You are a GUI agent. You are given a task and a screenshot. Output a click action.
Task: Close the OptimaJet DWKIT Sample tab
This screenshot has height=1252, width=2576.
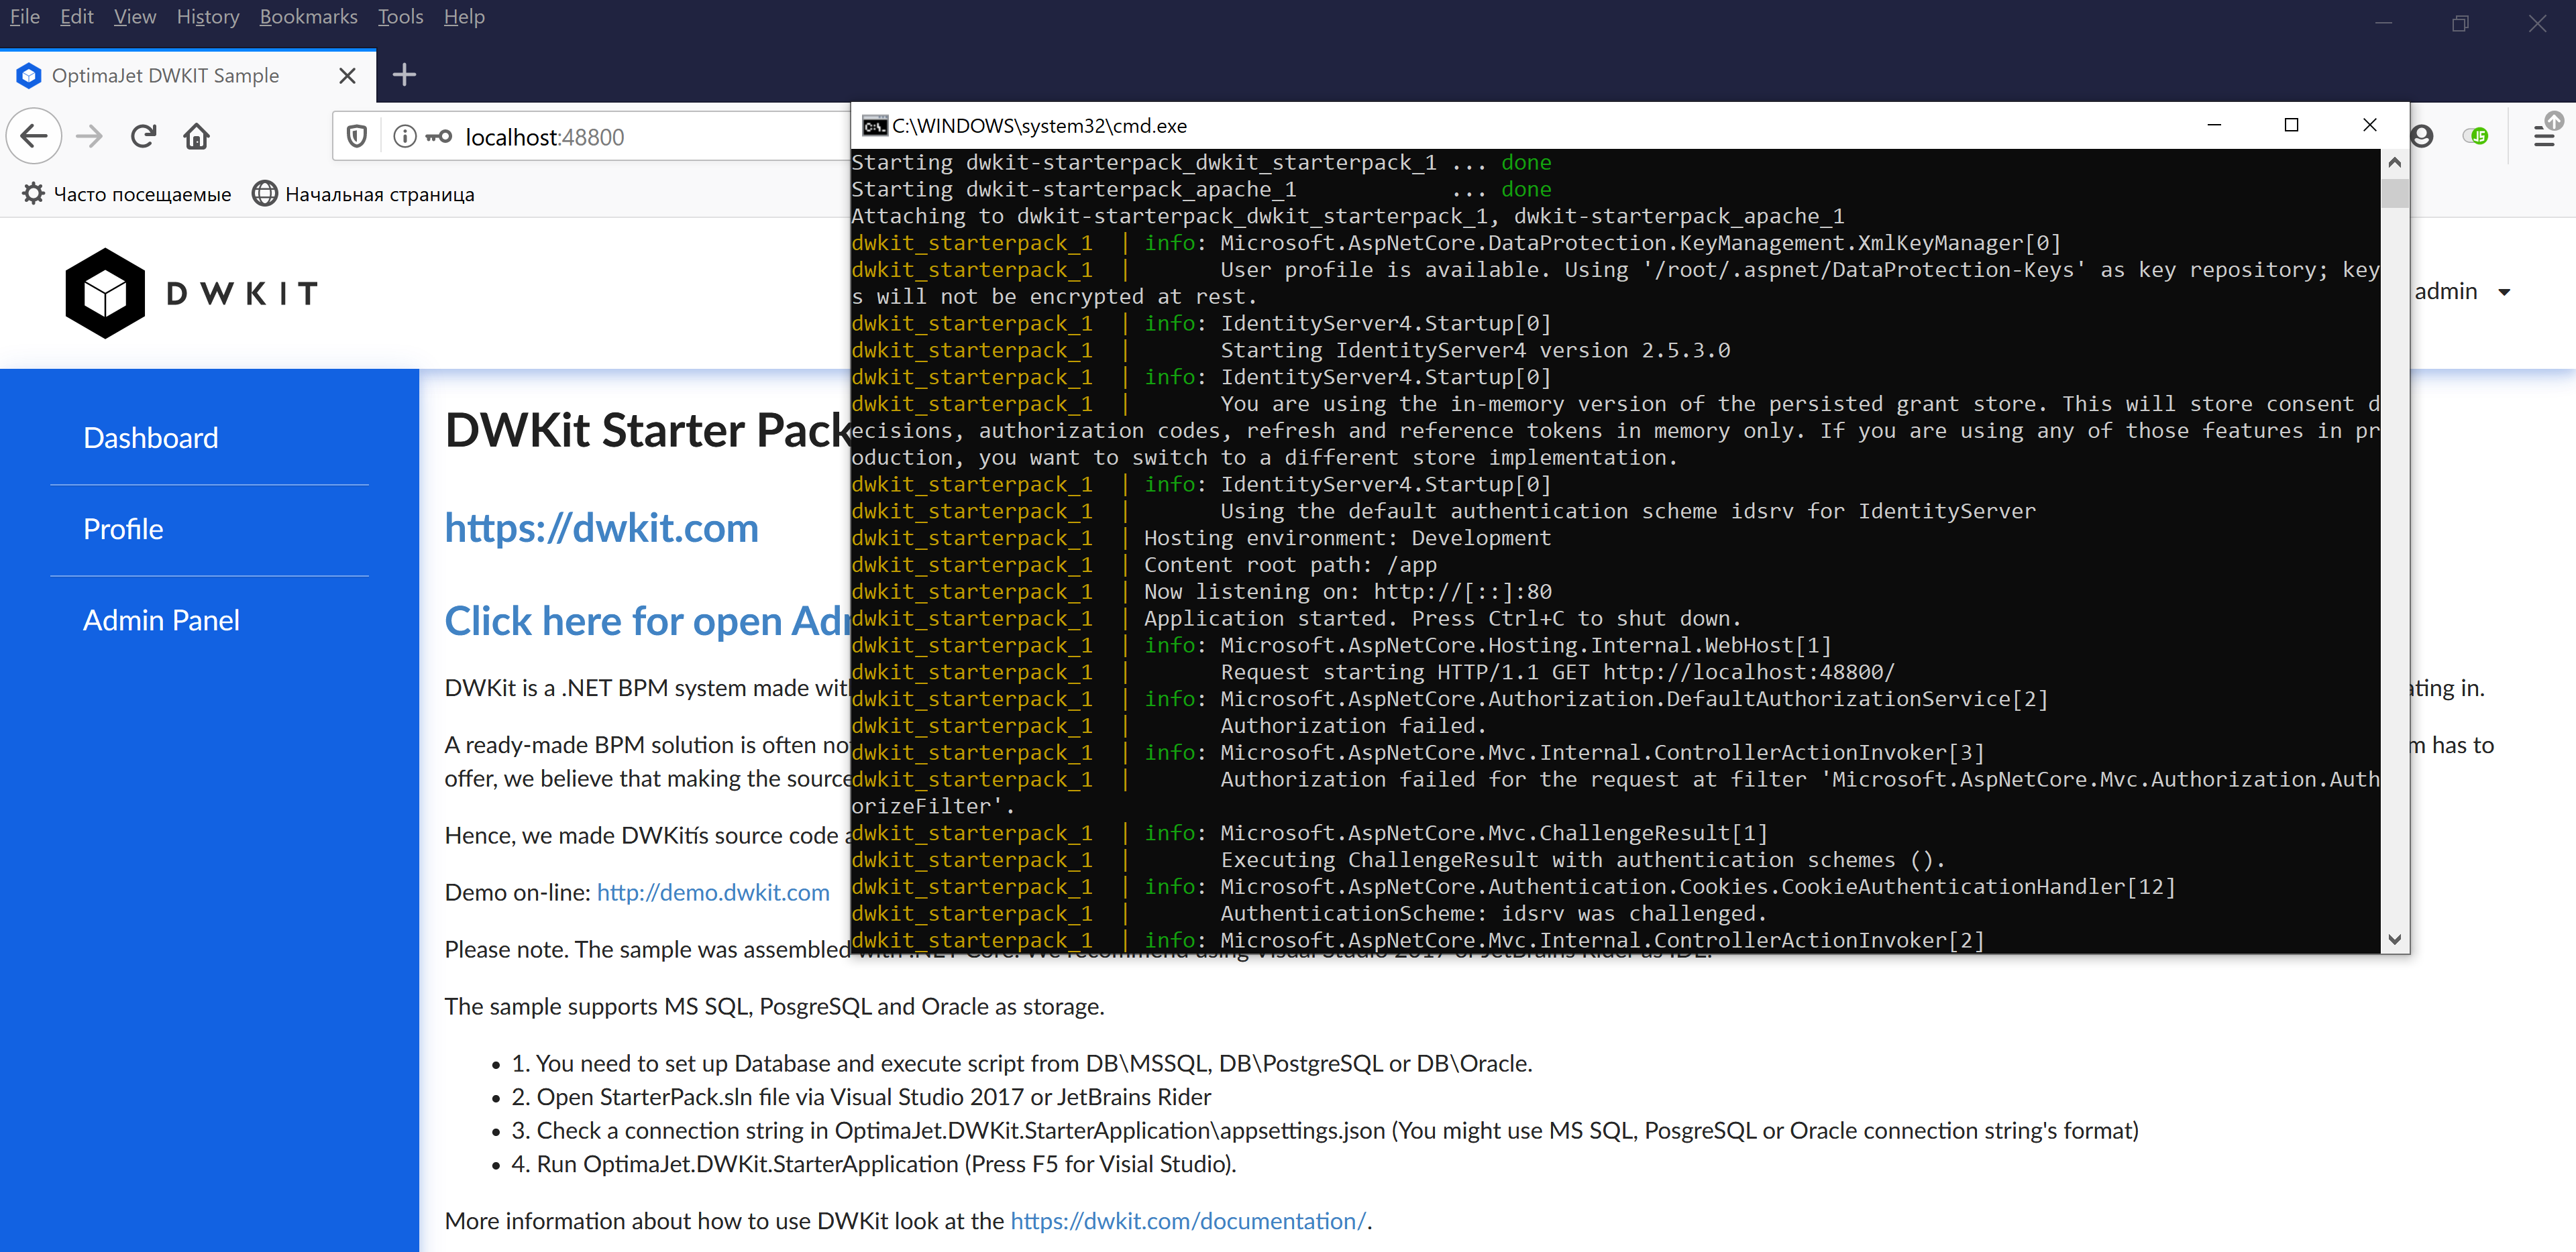(x=347, y=76)
